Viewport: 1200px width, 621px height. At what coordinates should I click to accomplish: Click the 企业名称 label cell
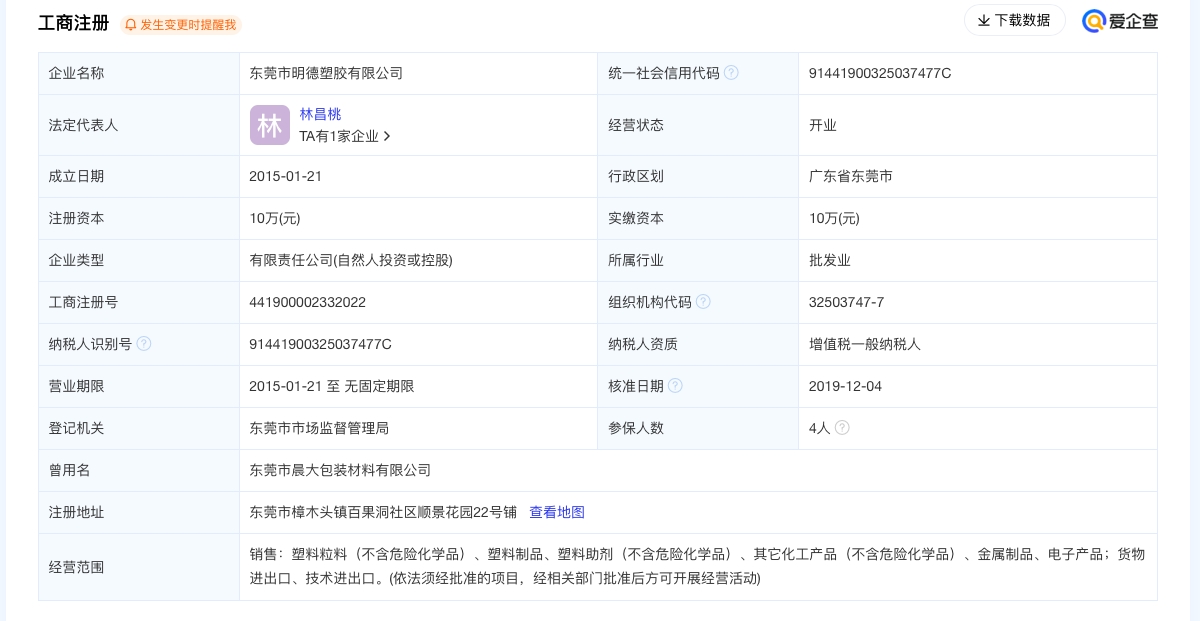pos(139,73)
